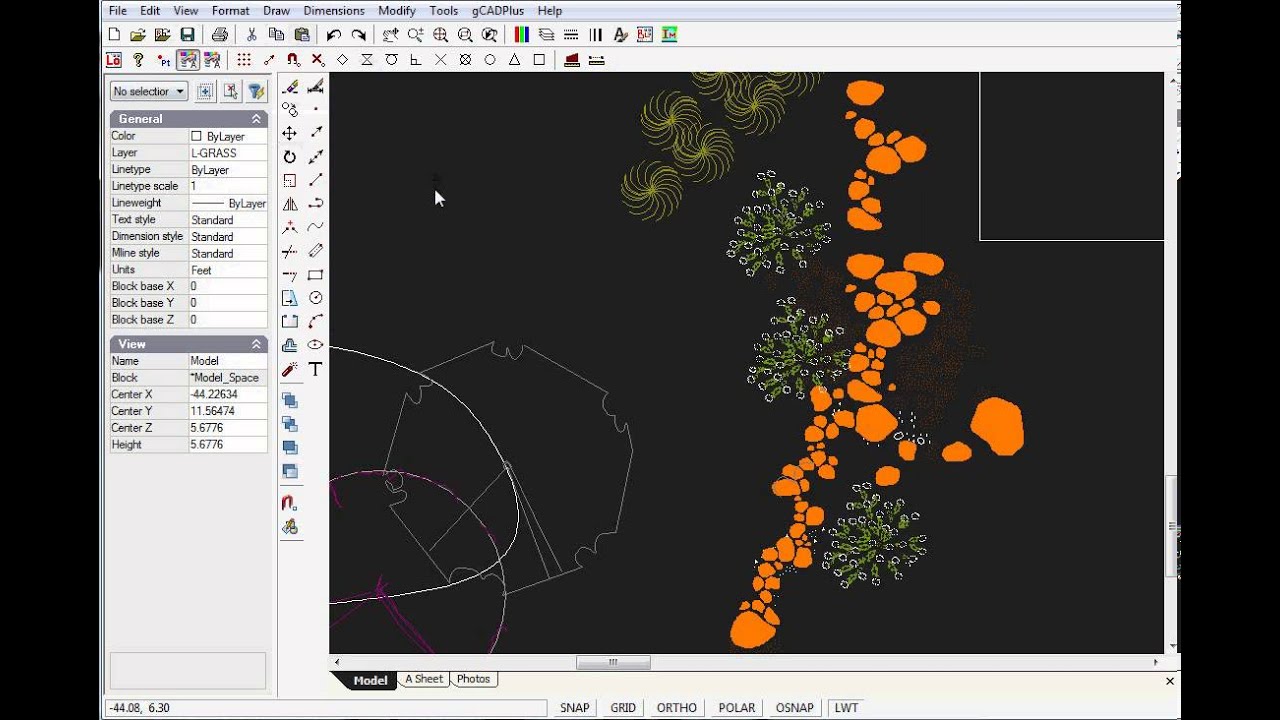This screenshot has width=1280, height=720.
Task: Open the layer colors RGB bars icon
Action: (x=521, y=35)
